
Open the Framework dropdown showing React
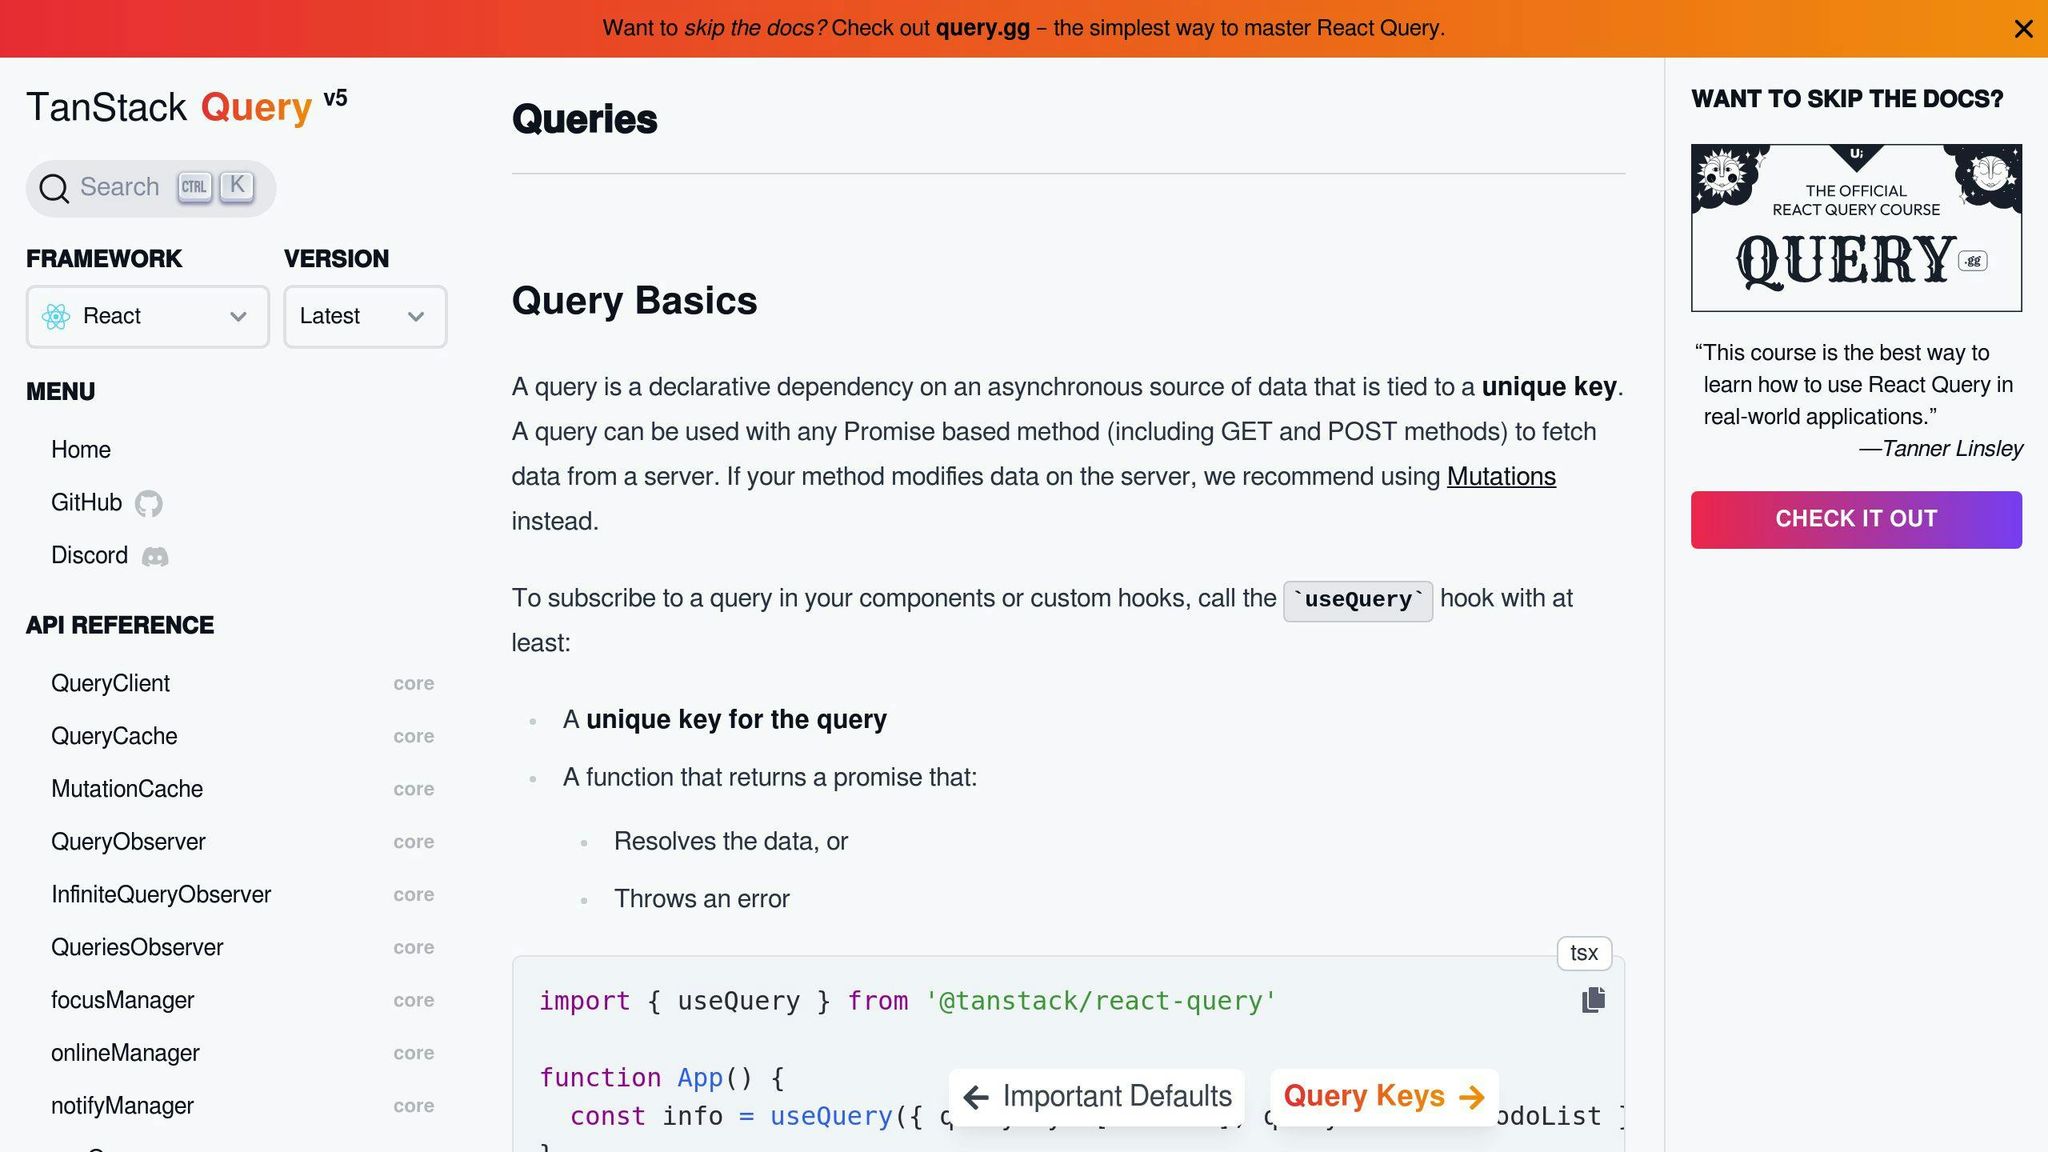(x=147, y=317)
